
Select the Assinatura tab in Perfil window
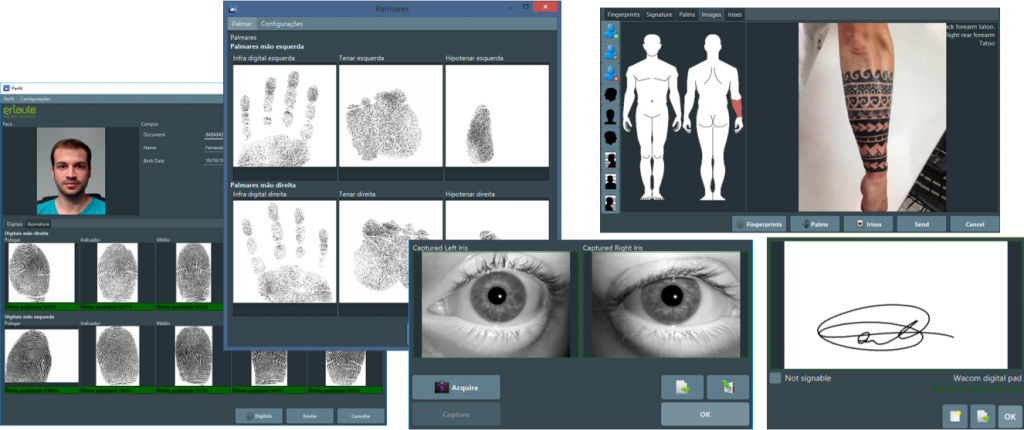point(39,224)
